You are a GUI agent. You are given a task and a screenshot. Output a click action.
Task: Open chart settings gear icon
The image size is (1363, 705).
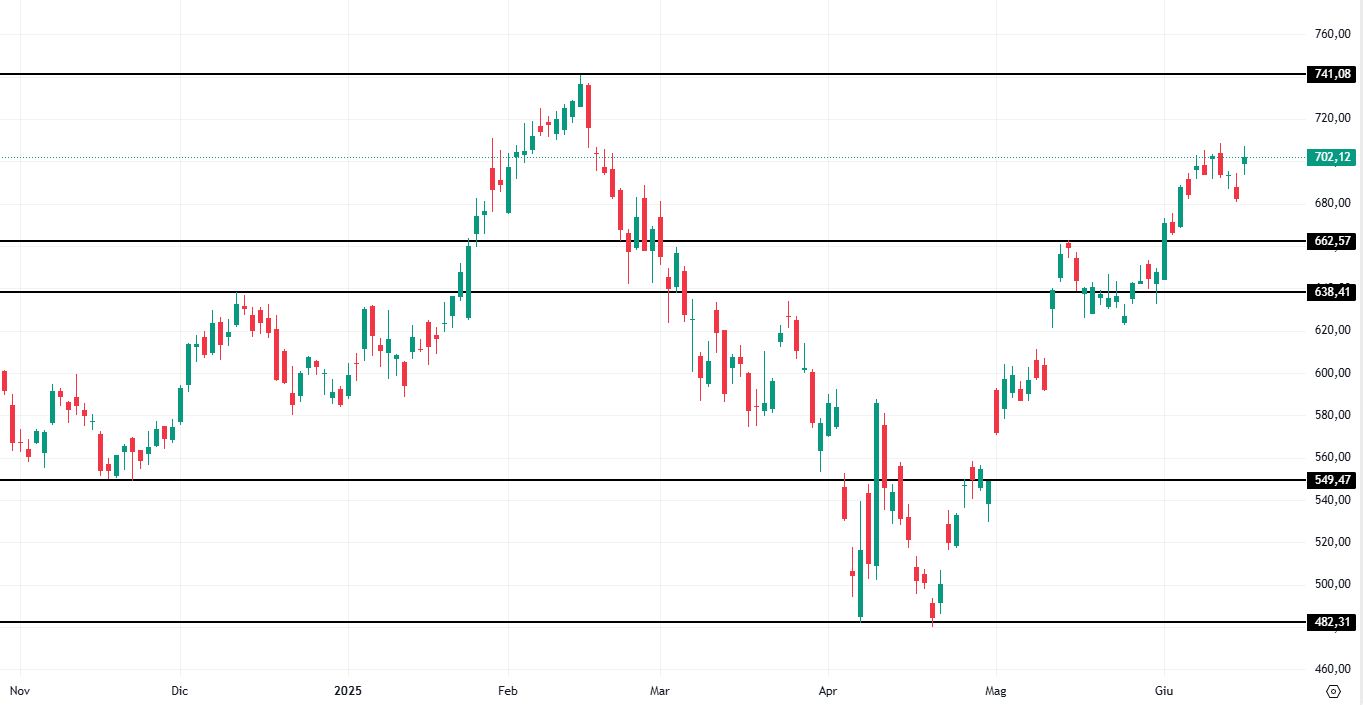tap(1333, 691)
